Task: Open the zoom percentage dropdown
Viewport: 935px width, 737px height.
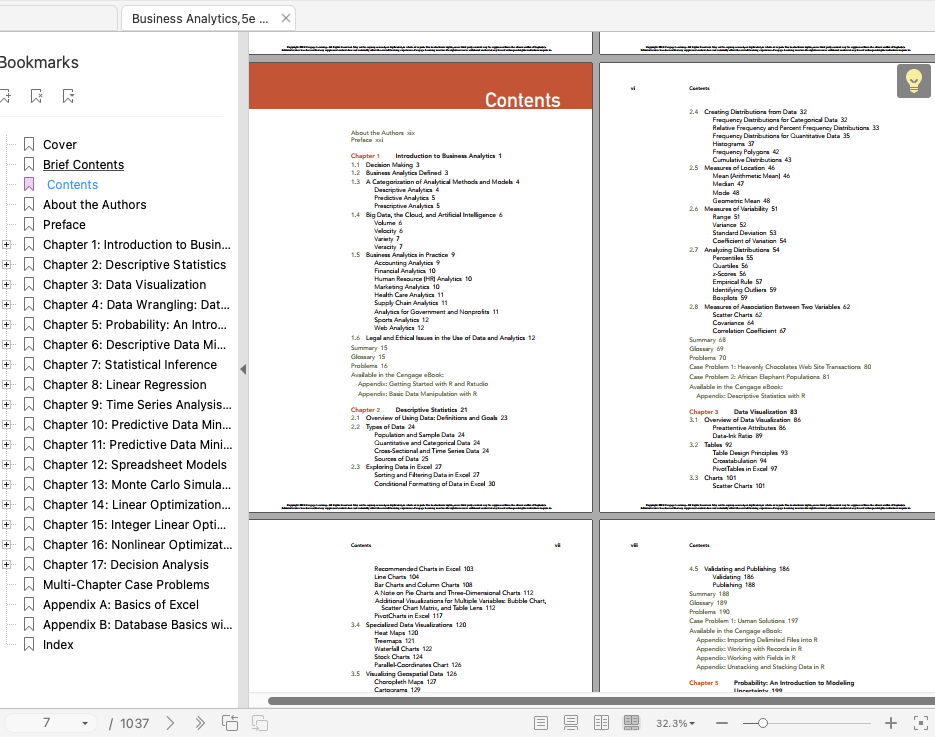Action: tap(676, 723)
